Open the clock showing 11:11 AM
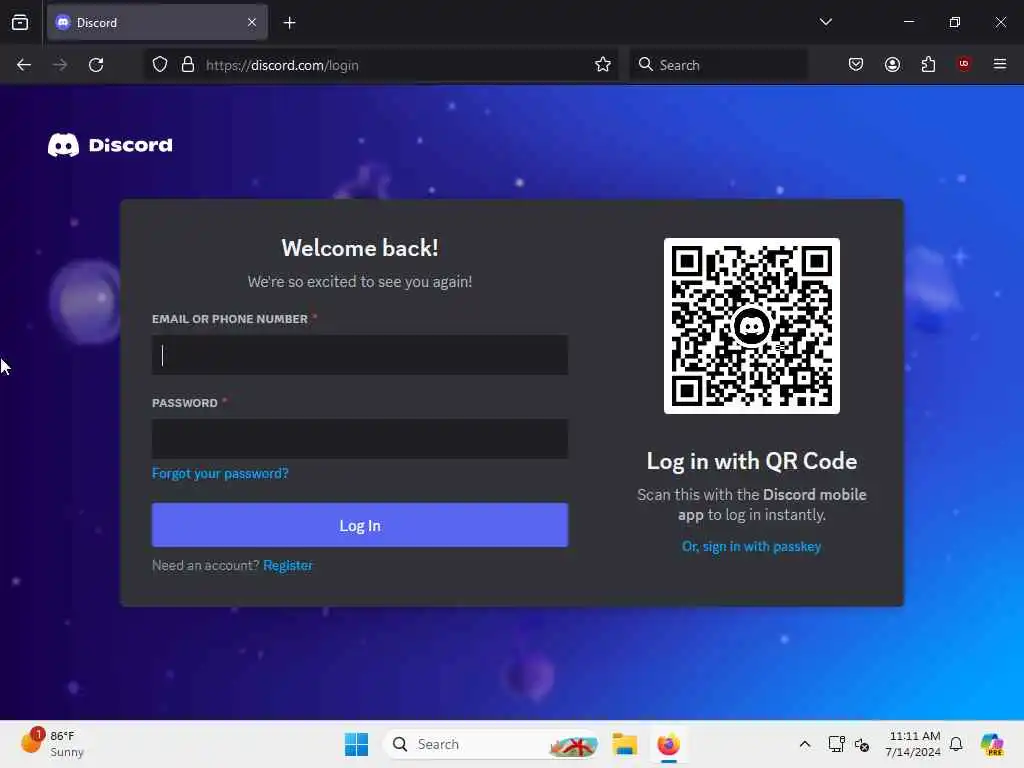Screen dimensions: 1024x768 [x=913, y=744]
